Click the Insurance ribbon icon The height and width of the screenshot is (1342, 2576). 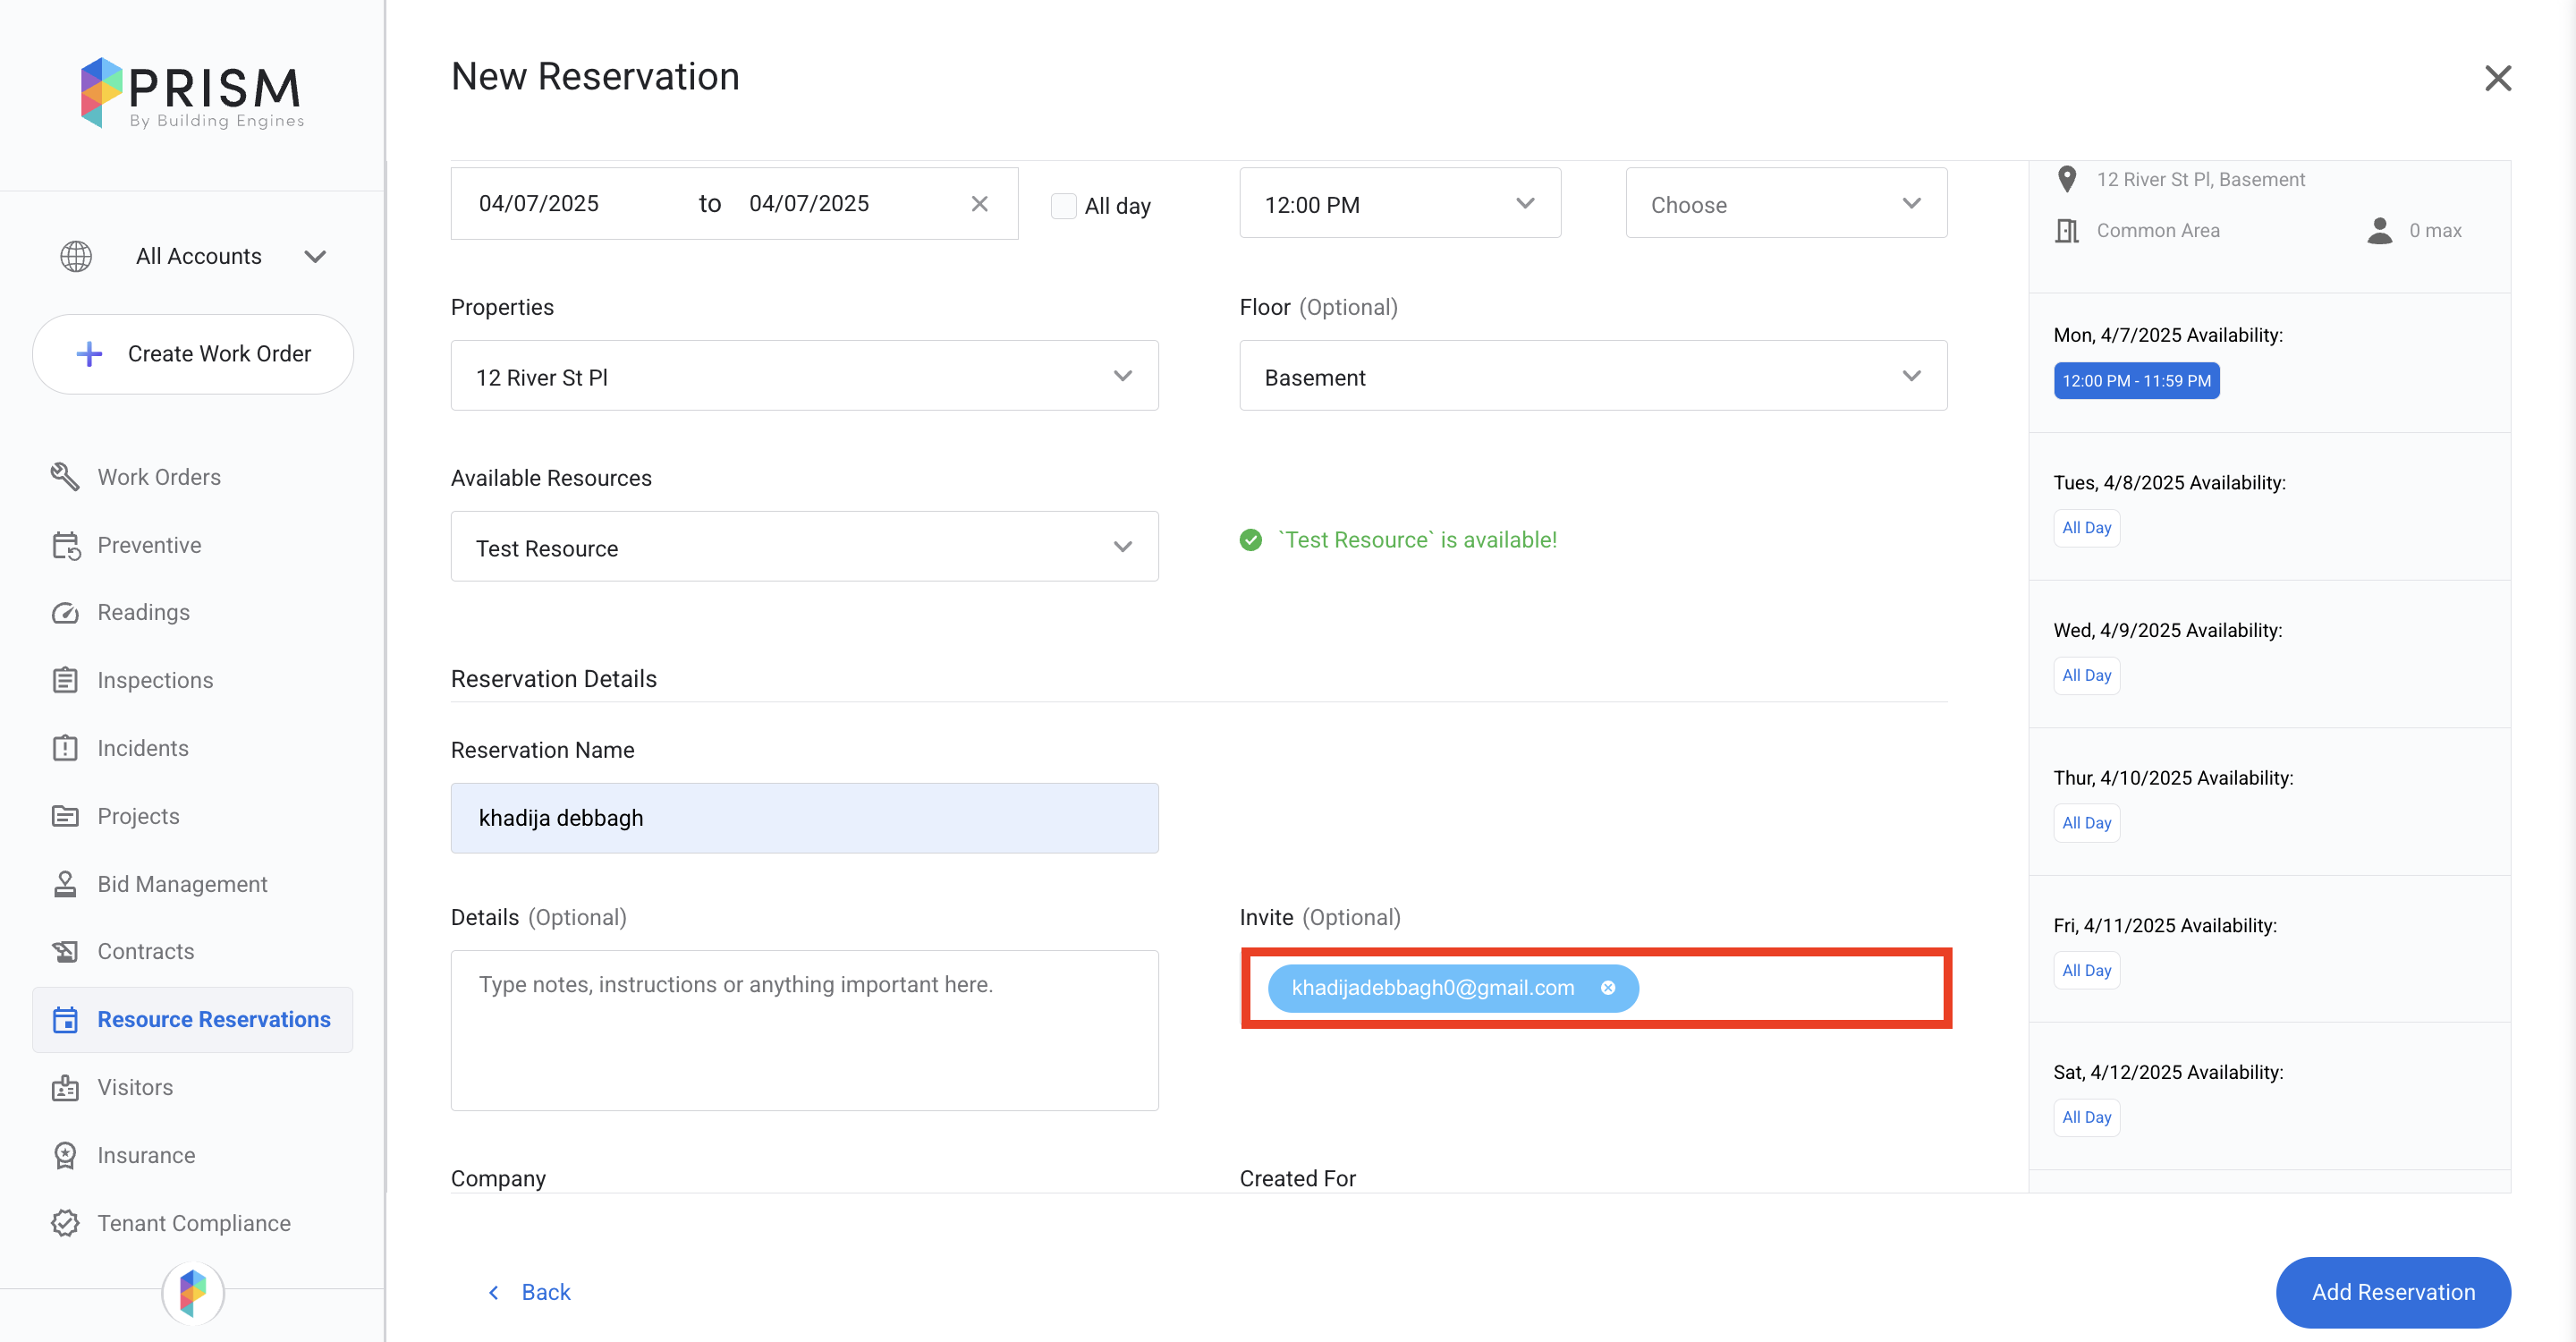[x=65, y=1155]
